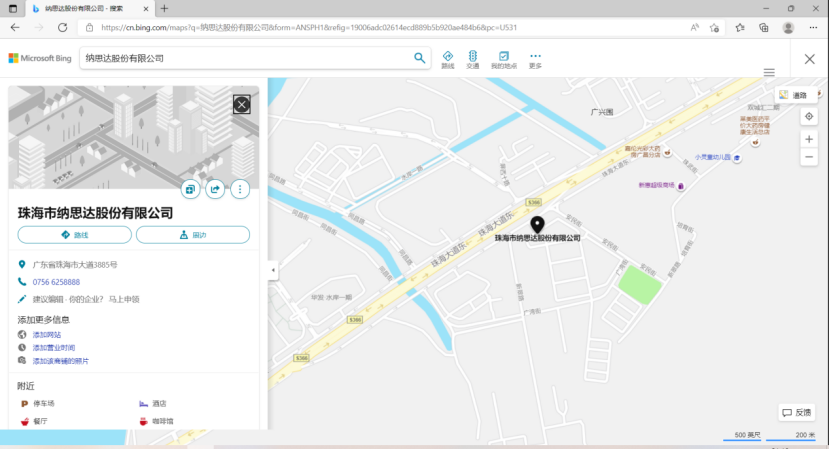
Task: Zoom in the map with plus button
Action: [x=809, y=139]
